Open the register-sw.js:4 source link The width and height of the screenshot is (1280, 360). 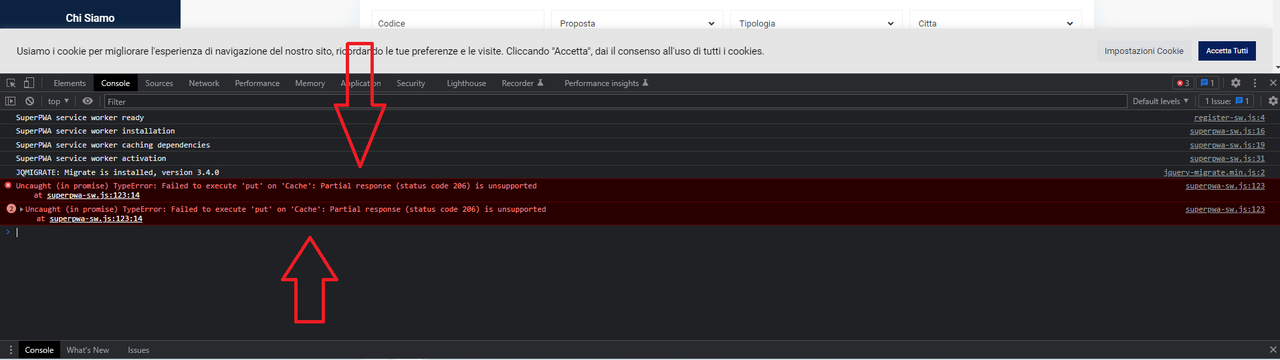(x=1229, y=117)
